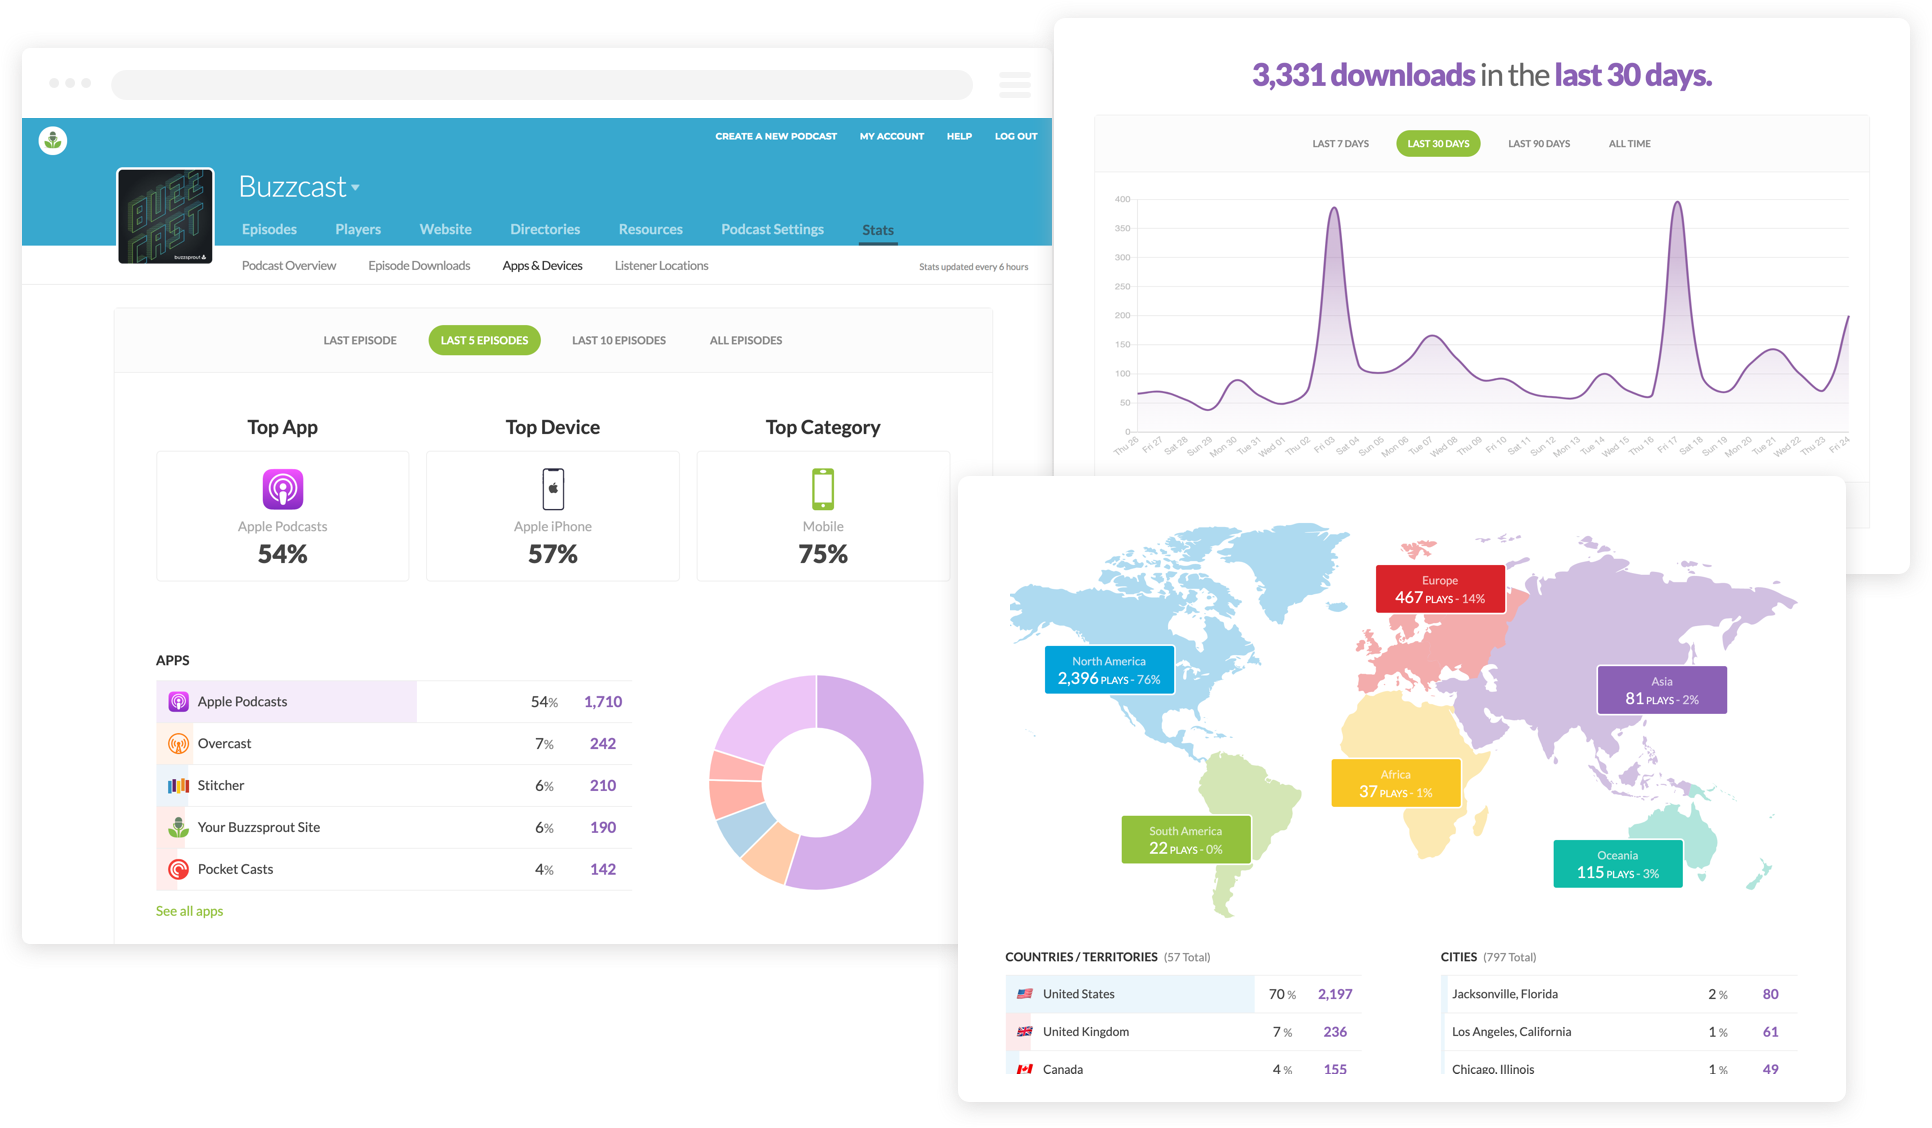Select Last 7 Days range

[x=1340, y=144]
